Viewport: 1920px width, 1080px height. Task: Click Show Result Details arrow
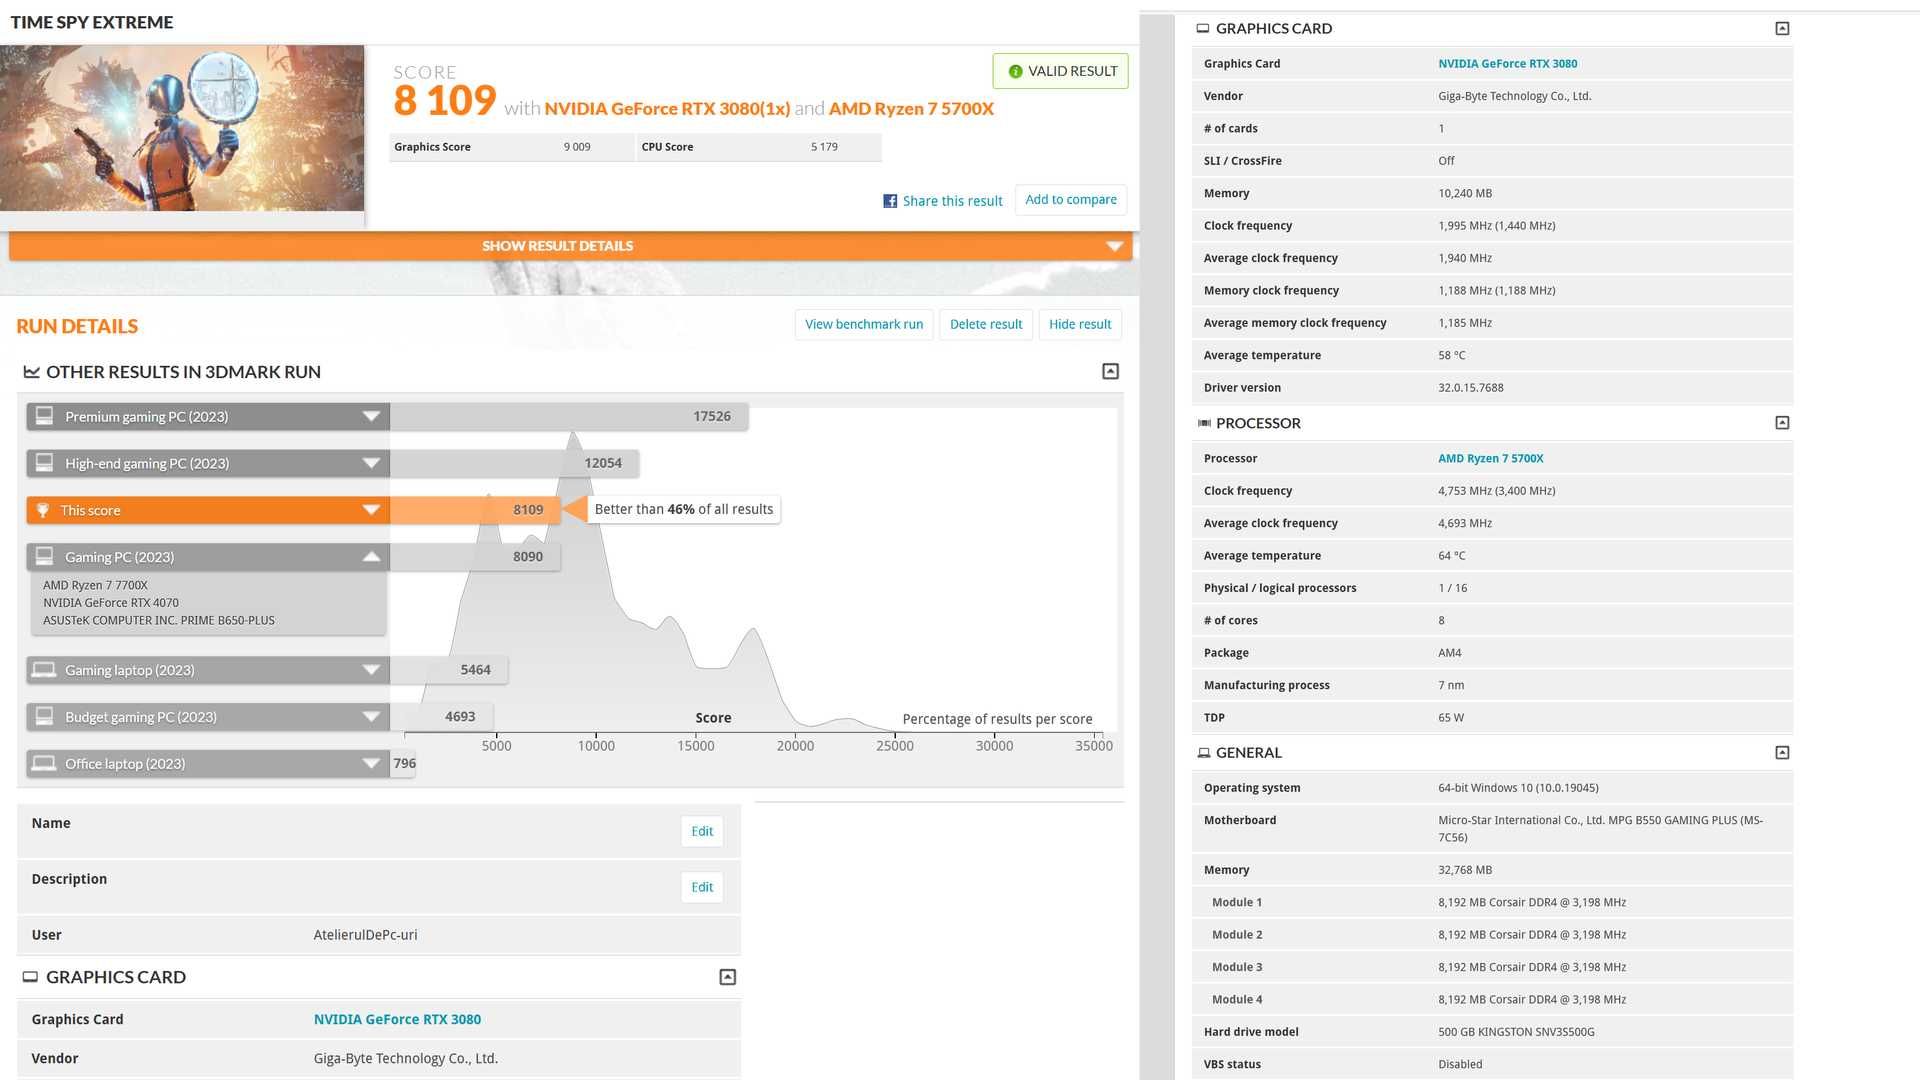click(1114, 246)
